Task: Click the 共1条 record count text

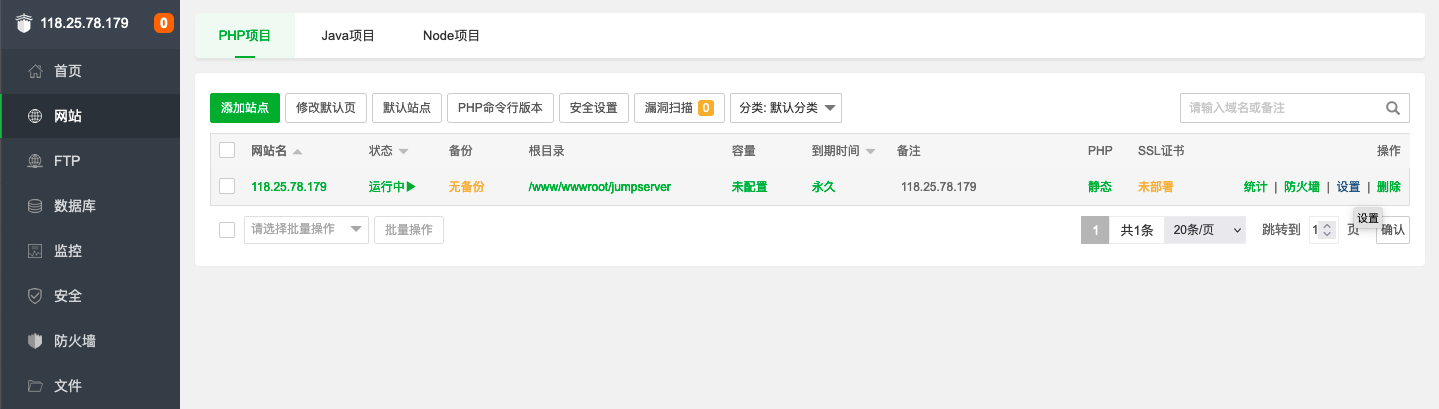Action: (x=1137, y=230)
